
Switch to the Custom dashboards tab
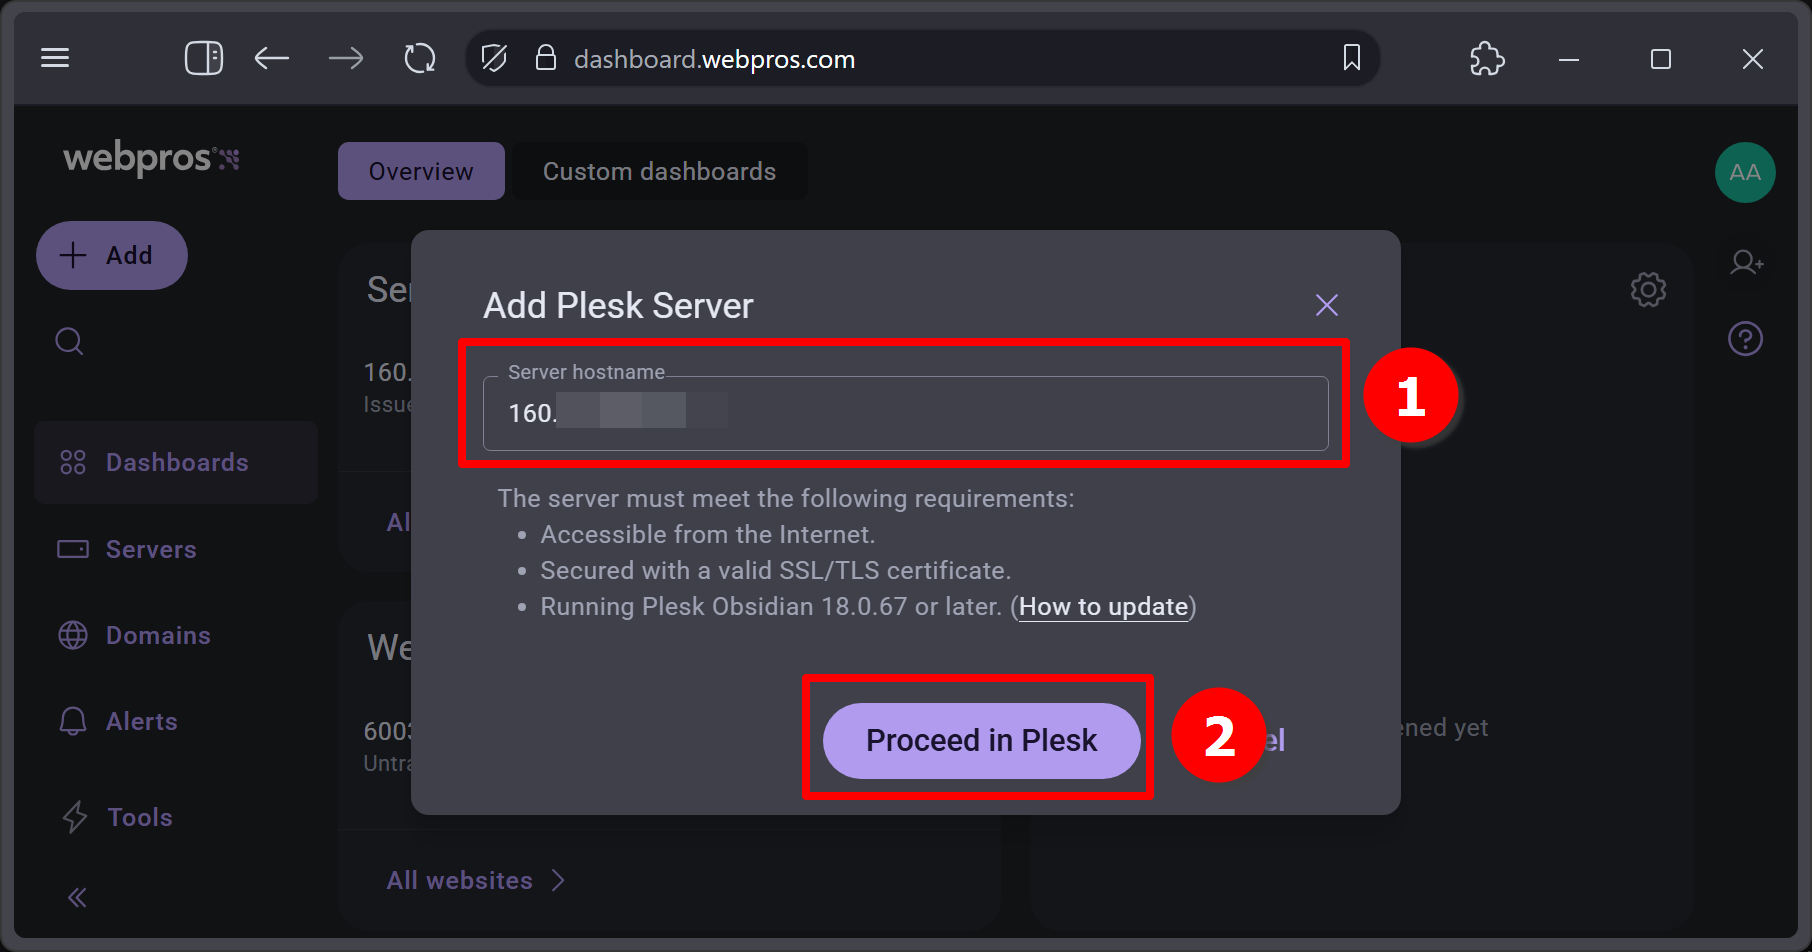pos(659,171)
